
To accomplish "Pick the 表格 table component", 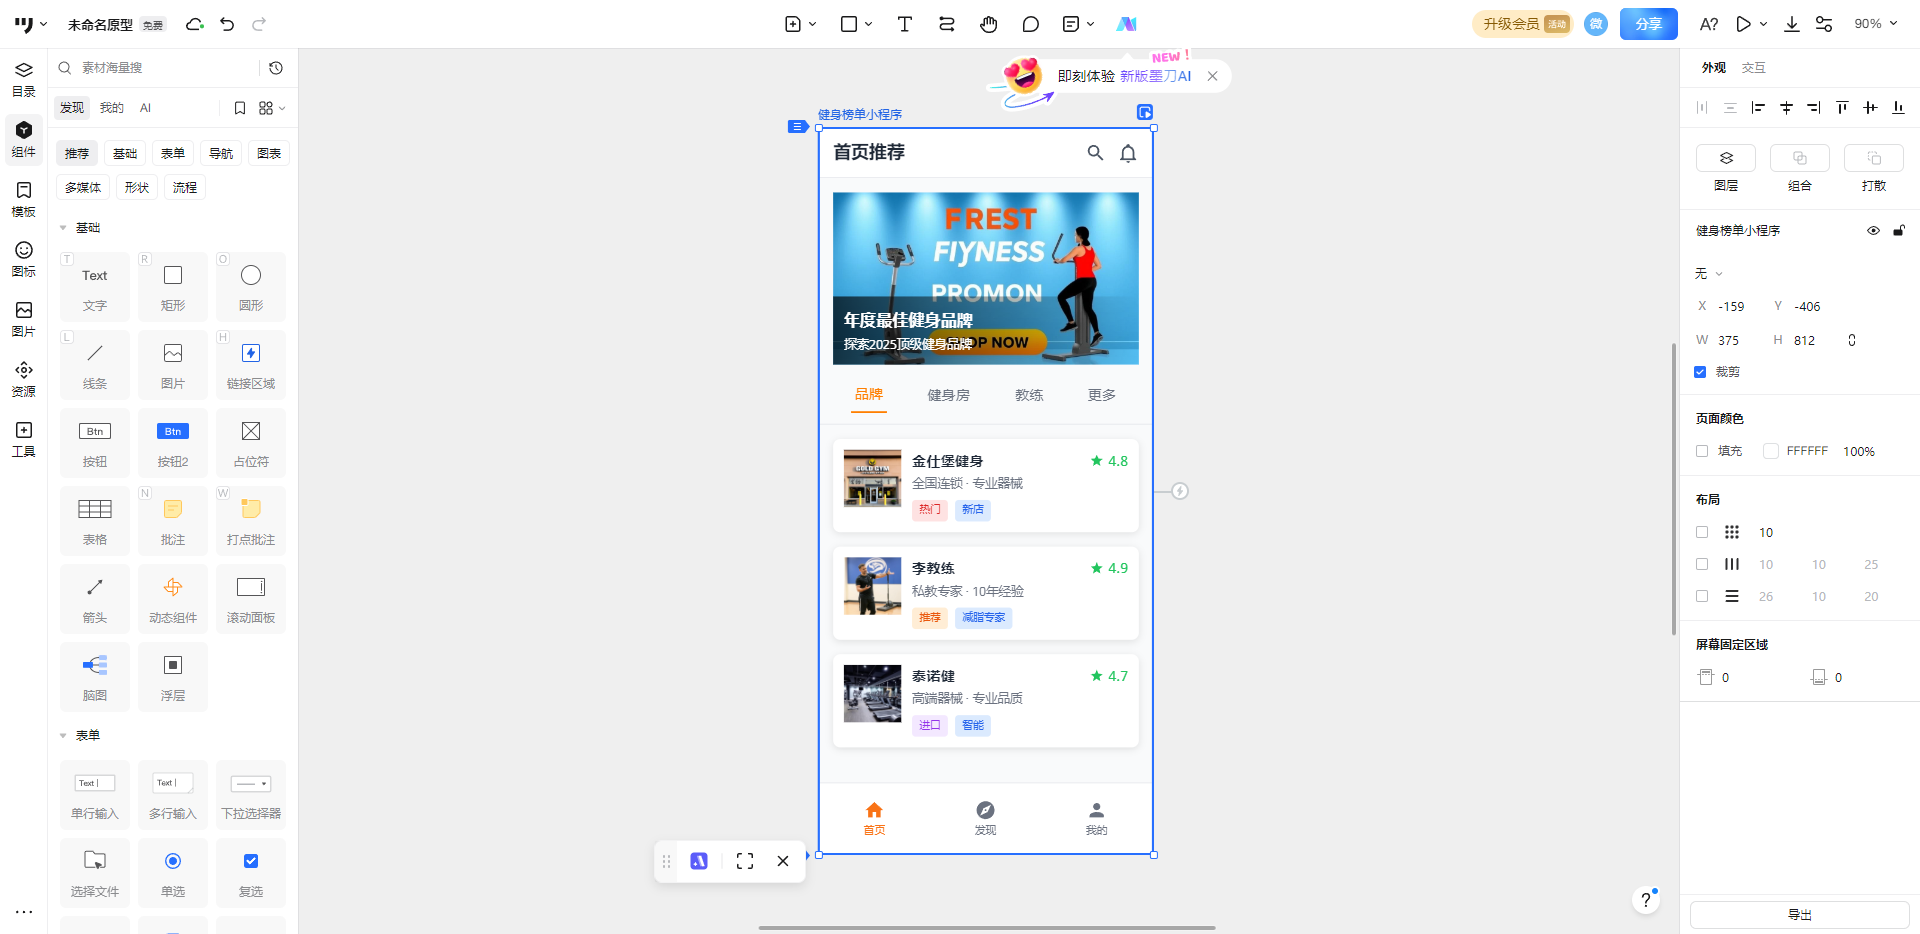I will pyautogui.click(x=95, y=520).
